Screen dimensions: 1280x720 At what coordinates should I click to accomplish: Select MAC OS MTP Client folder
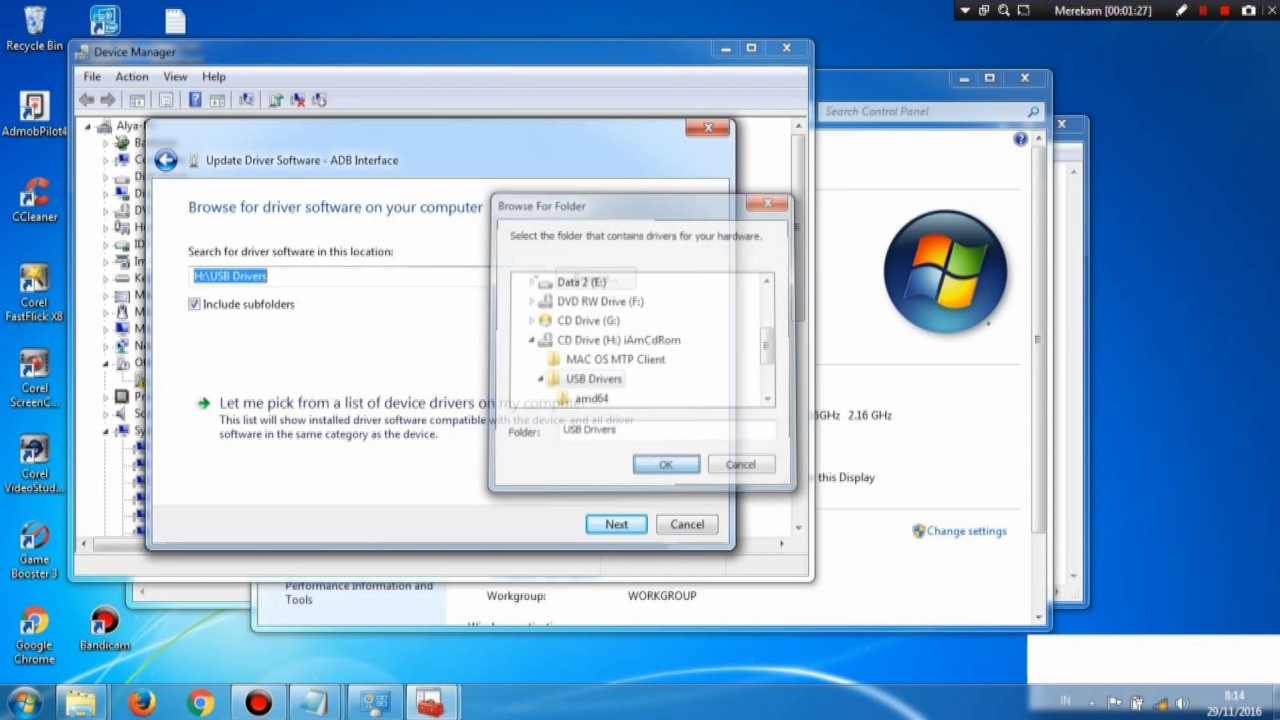(x=615, y=359)
